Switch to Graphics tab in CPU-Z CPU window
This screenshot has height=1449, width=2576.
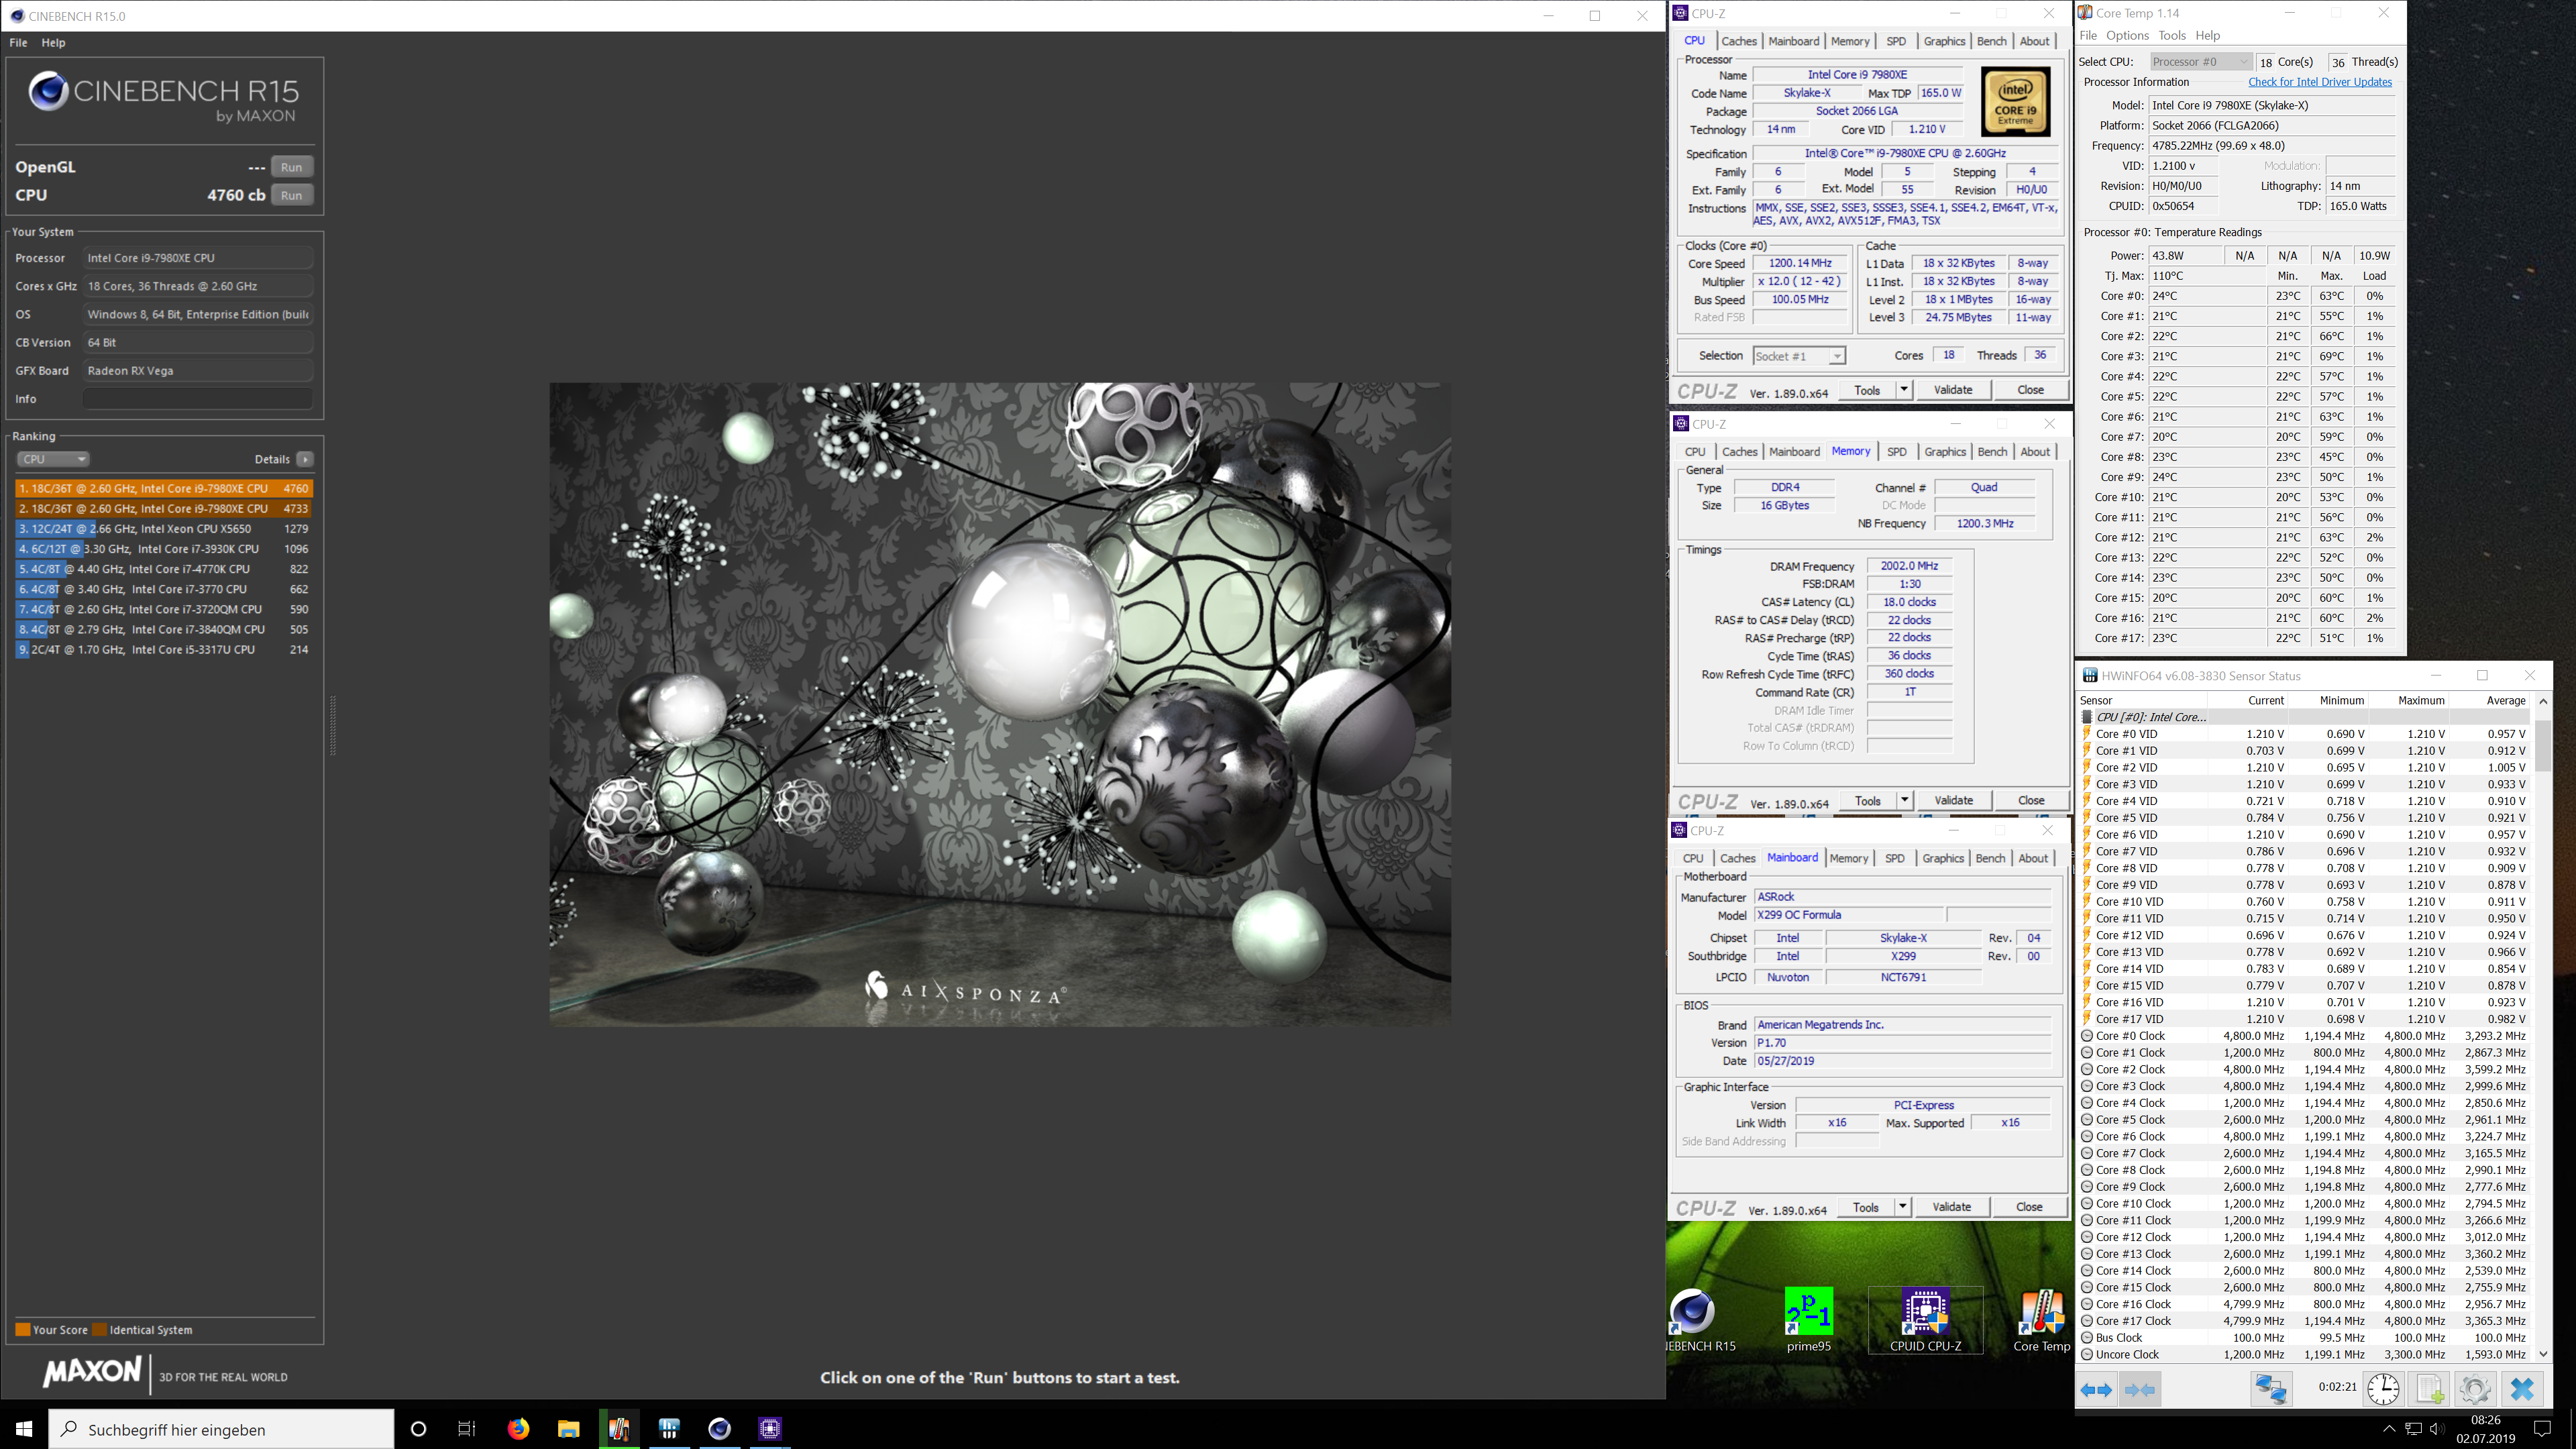[1944, 41]
